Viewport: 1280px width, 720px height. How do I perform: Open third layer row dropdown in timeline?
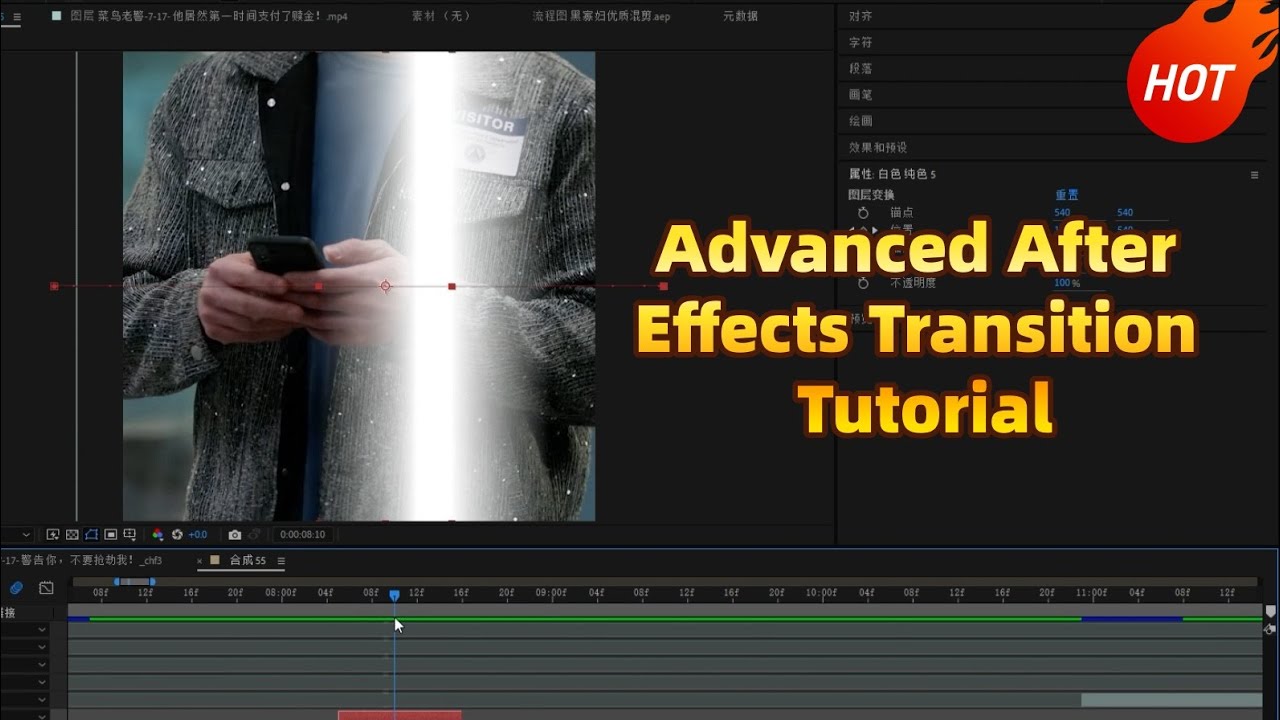coord(42,664)
